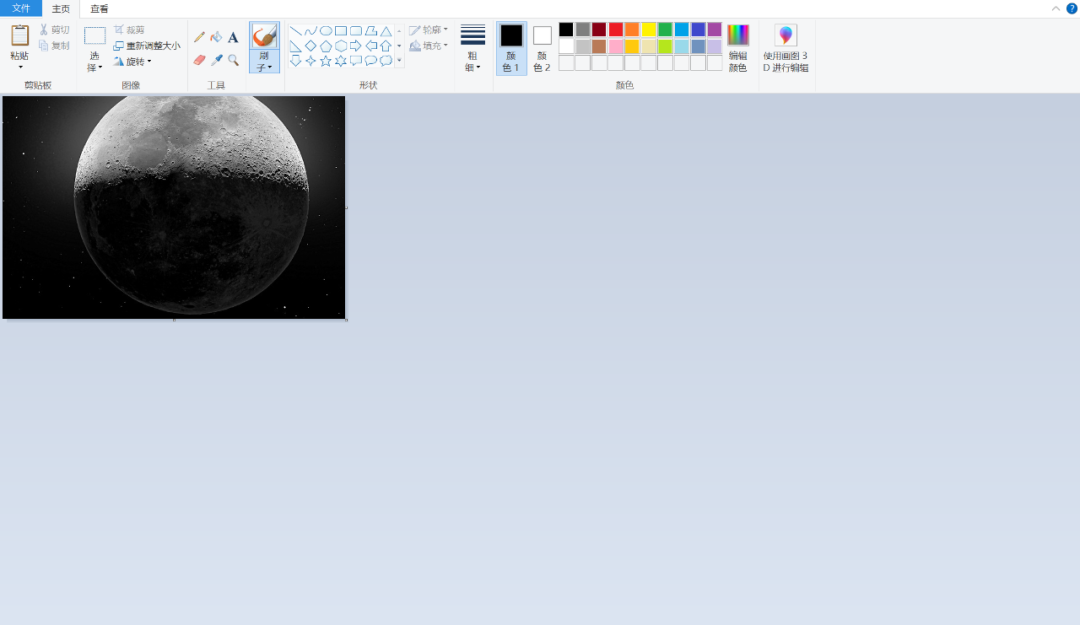Click the Paste clipboard icon

(x=20, y=36)
